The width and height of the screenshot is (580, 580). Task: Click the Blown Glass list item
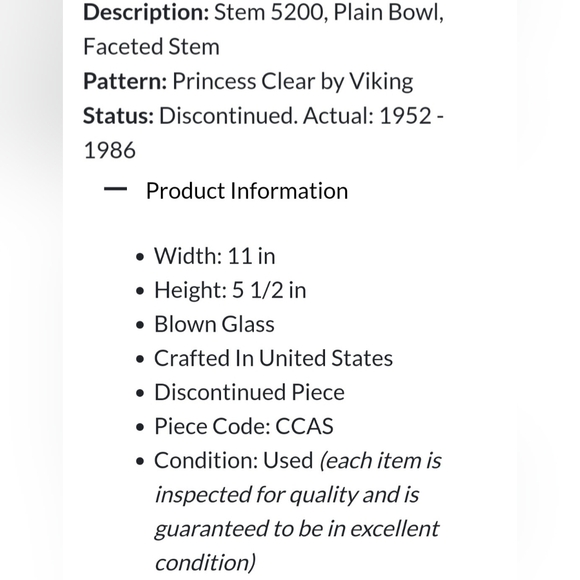pyautogui.click(x=214, y=324)
